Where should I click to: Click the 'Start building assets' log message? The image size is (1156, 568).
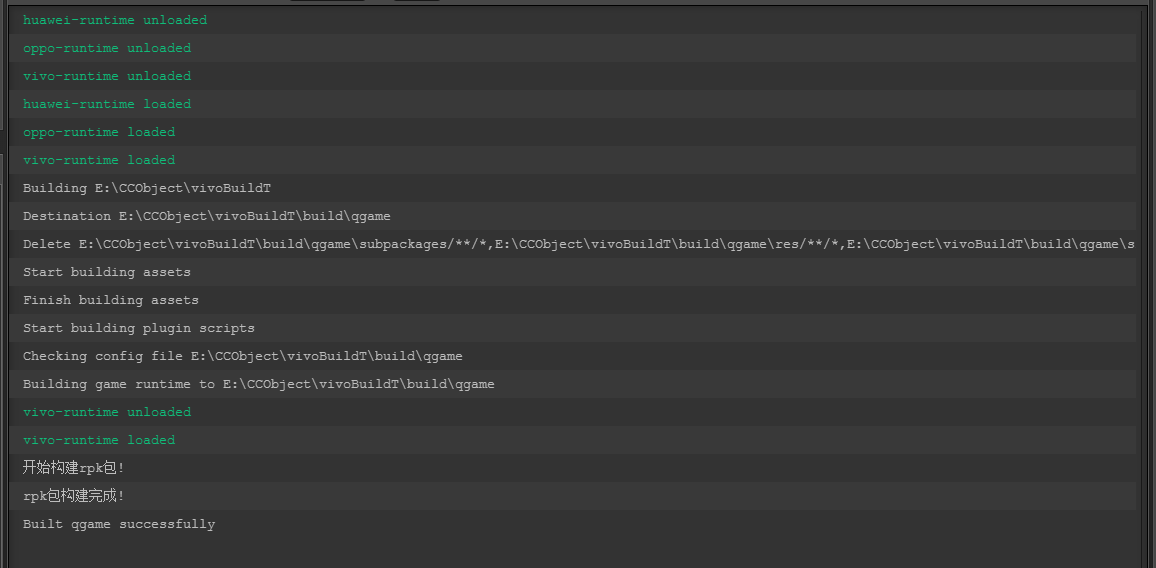click(107, 272)
